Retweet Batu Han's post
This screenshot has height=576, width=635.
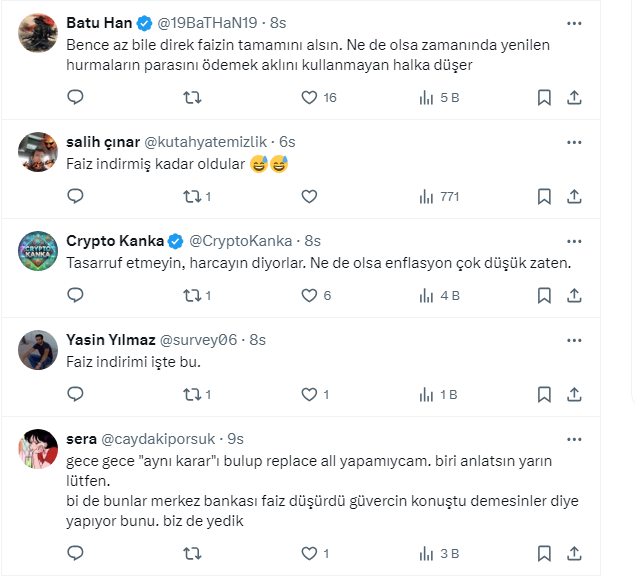click(x=193, y=98)
